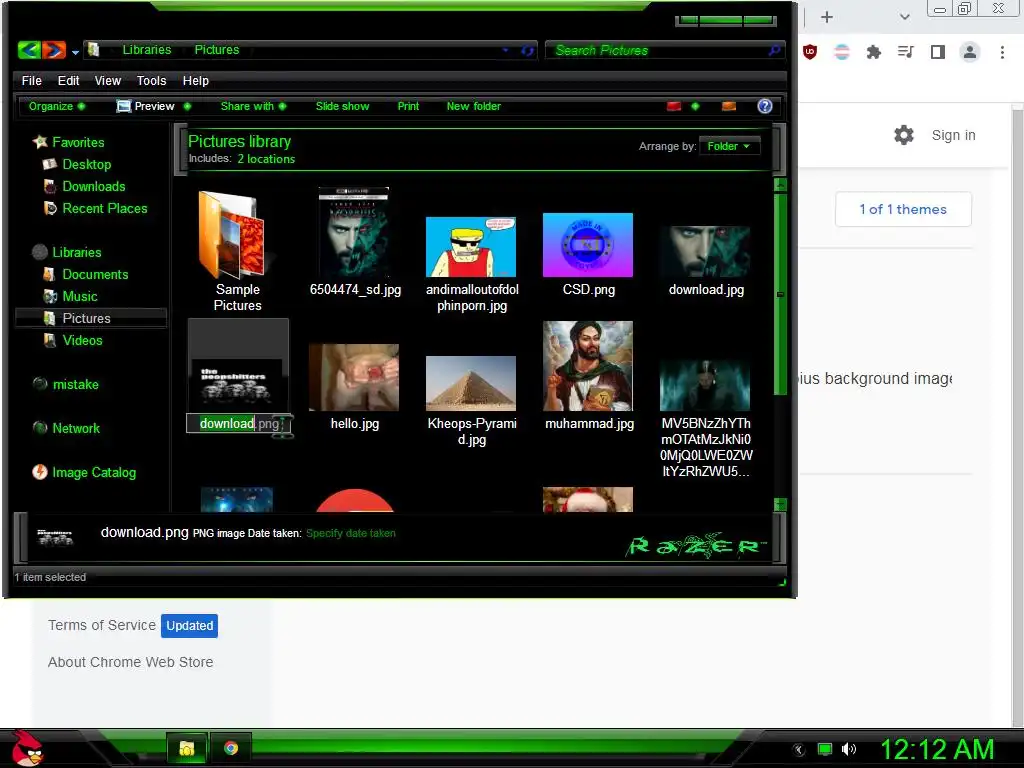The width and height of the screenshot is (1024, 768).
Task: Open the View menu
Action: (108, 80)
